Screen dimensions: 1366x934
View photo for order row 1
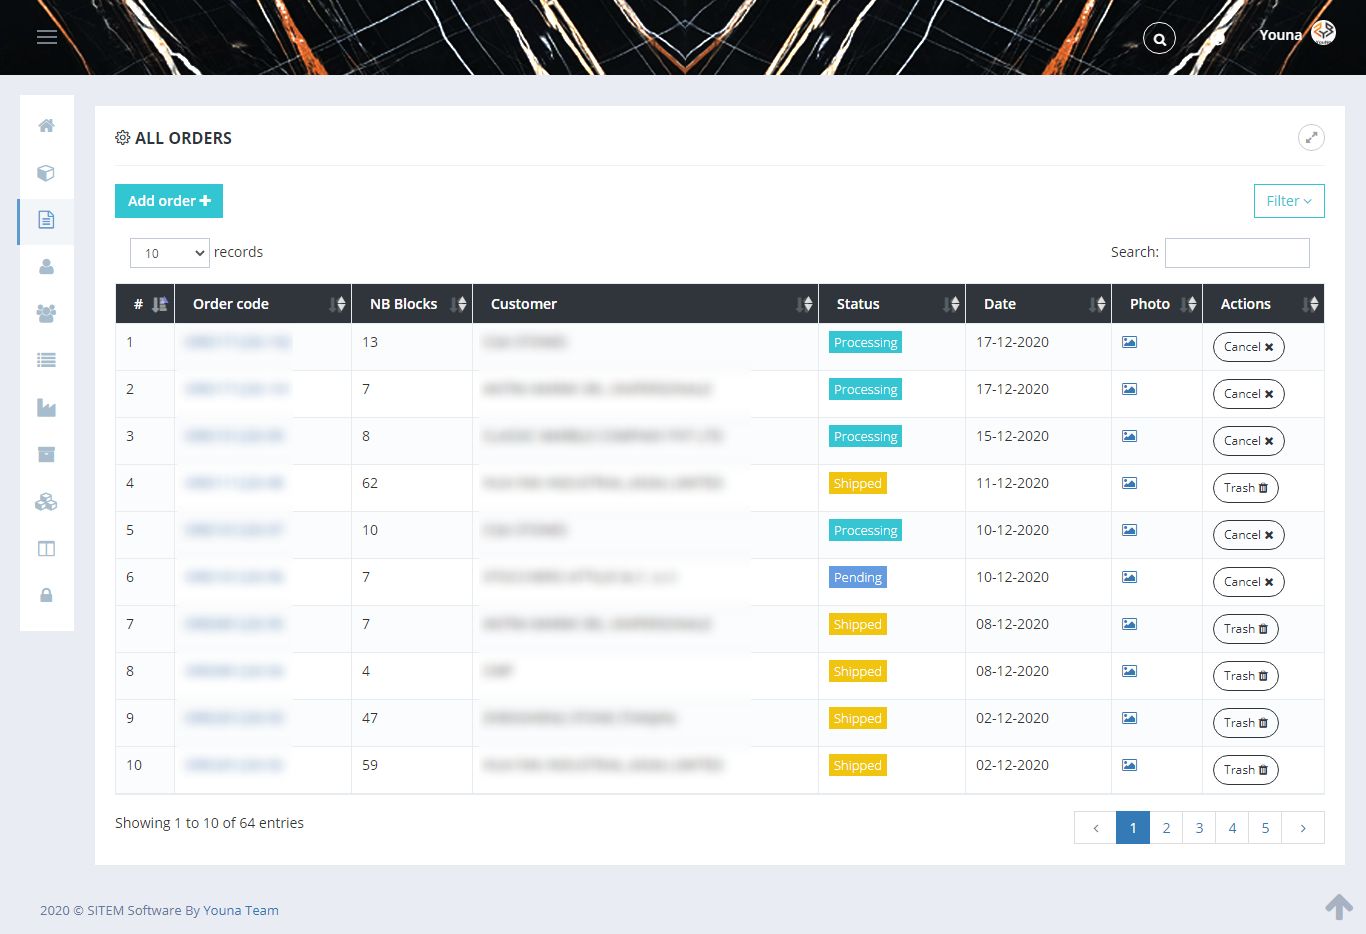pyautogui.click(x=1129, y=342)
